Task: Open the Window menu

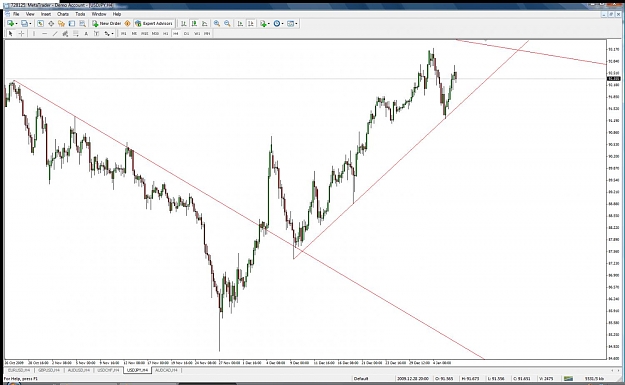Action: click(x=99, y=14)
